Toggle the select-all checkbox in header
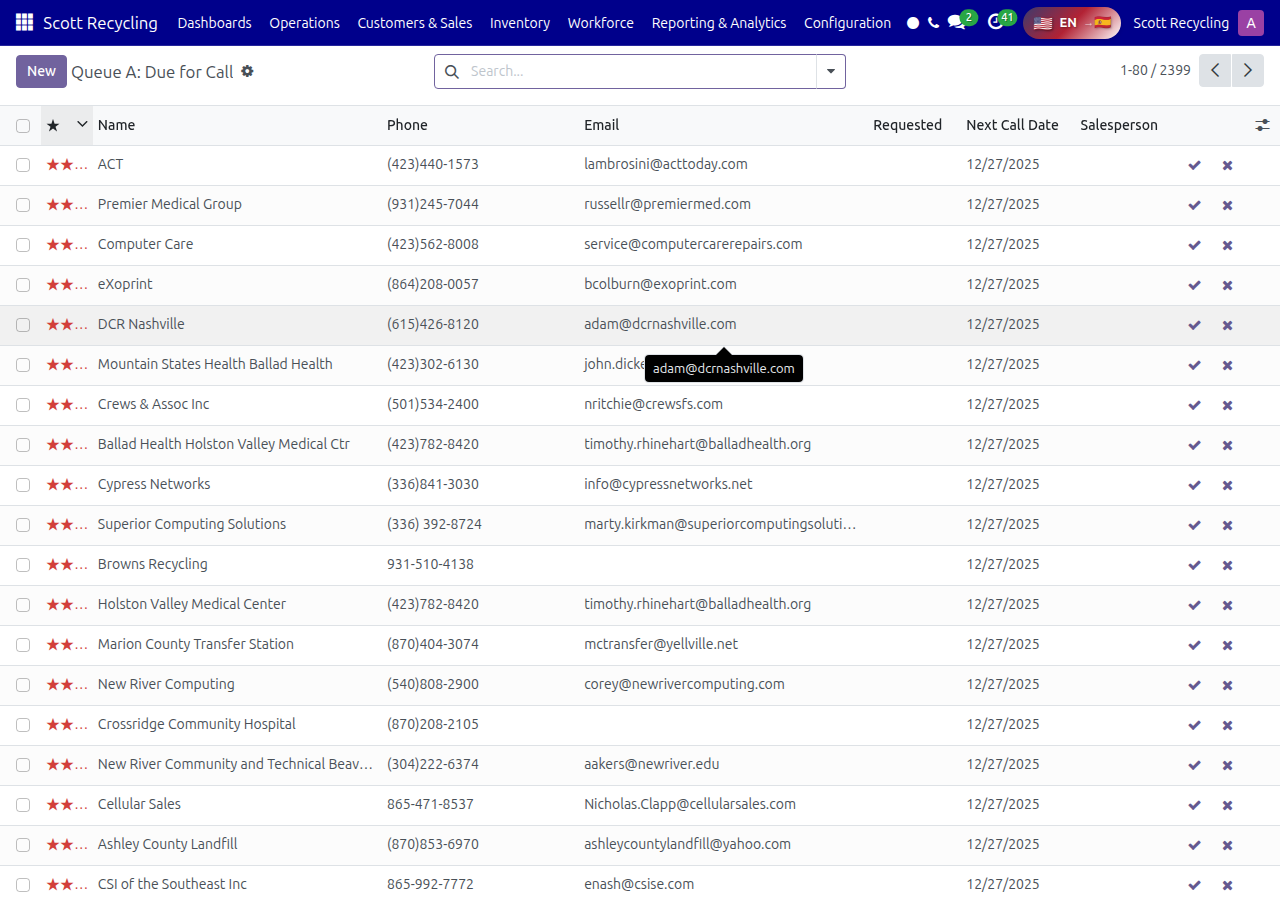The width and height of the screenshot is (1280, 900). (23, 125)
